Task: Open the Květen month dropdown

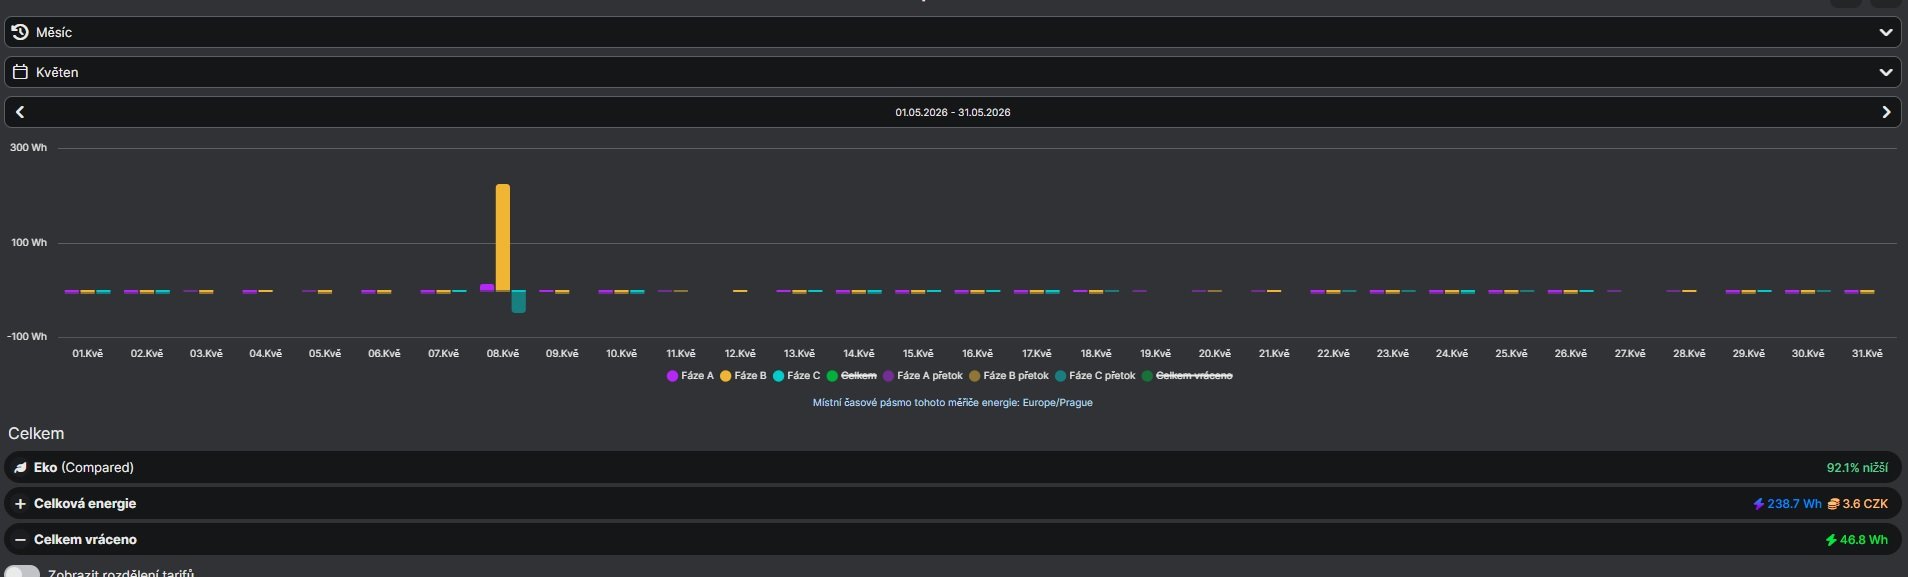Action: tap(953, 72)
